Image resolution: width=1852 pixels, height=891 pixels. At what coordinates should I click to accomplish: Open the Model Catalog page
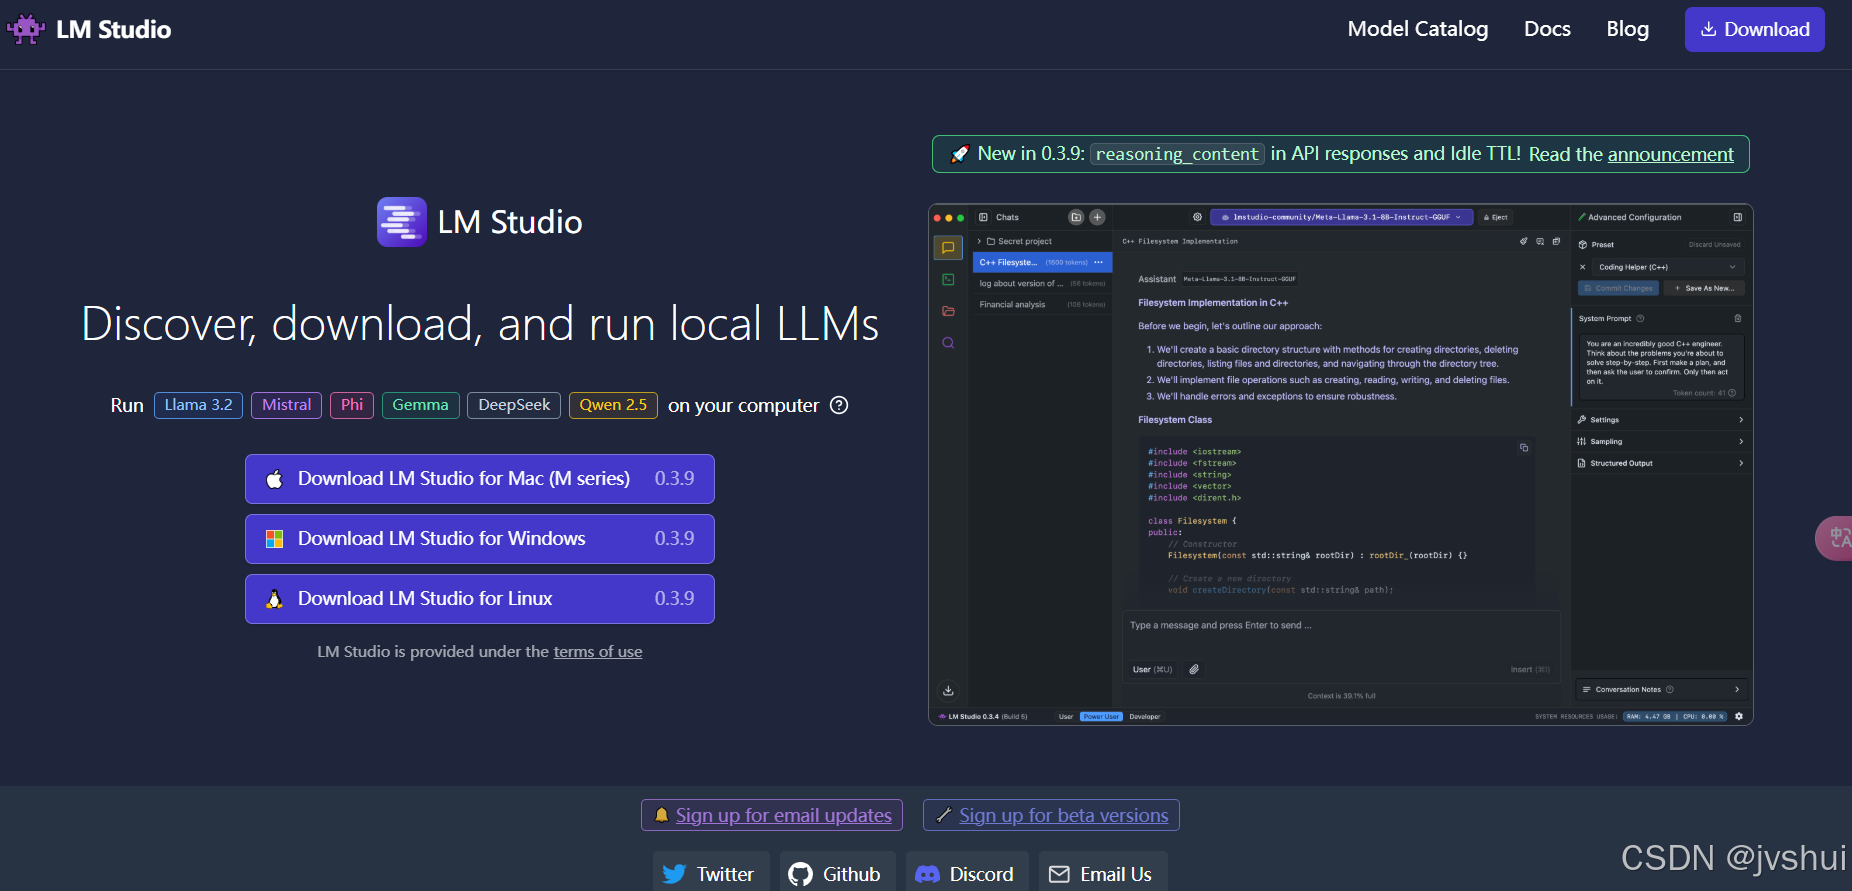point(1417,29)
